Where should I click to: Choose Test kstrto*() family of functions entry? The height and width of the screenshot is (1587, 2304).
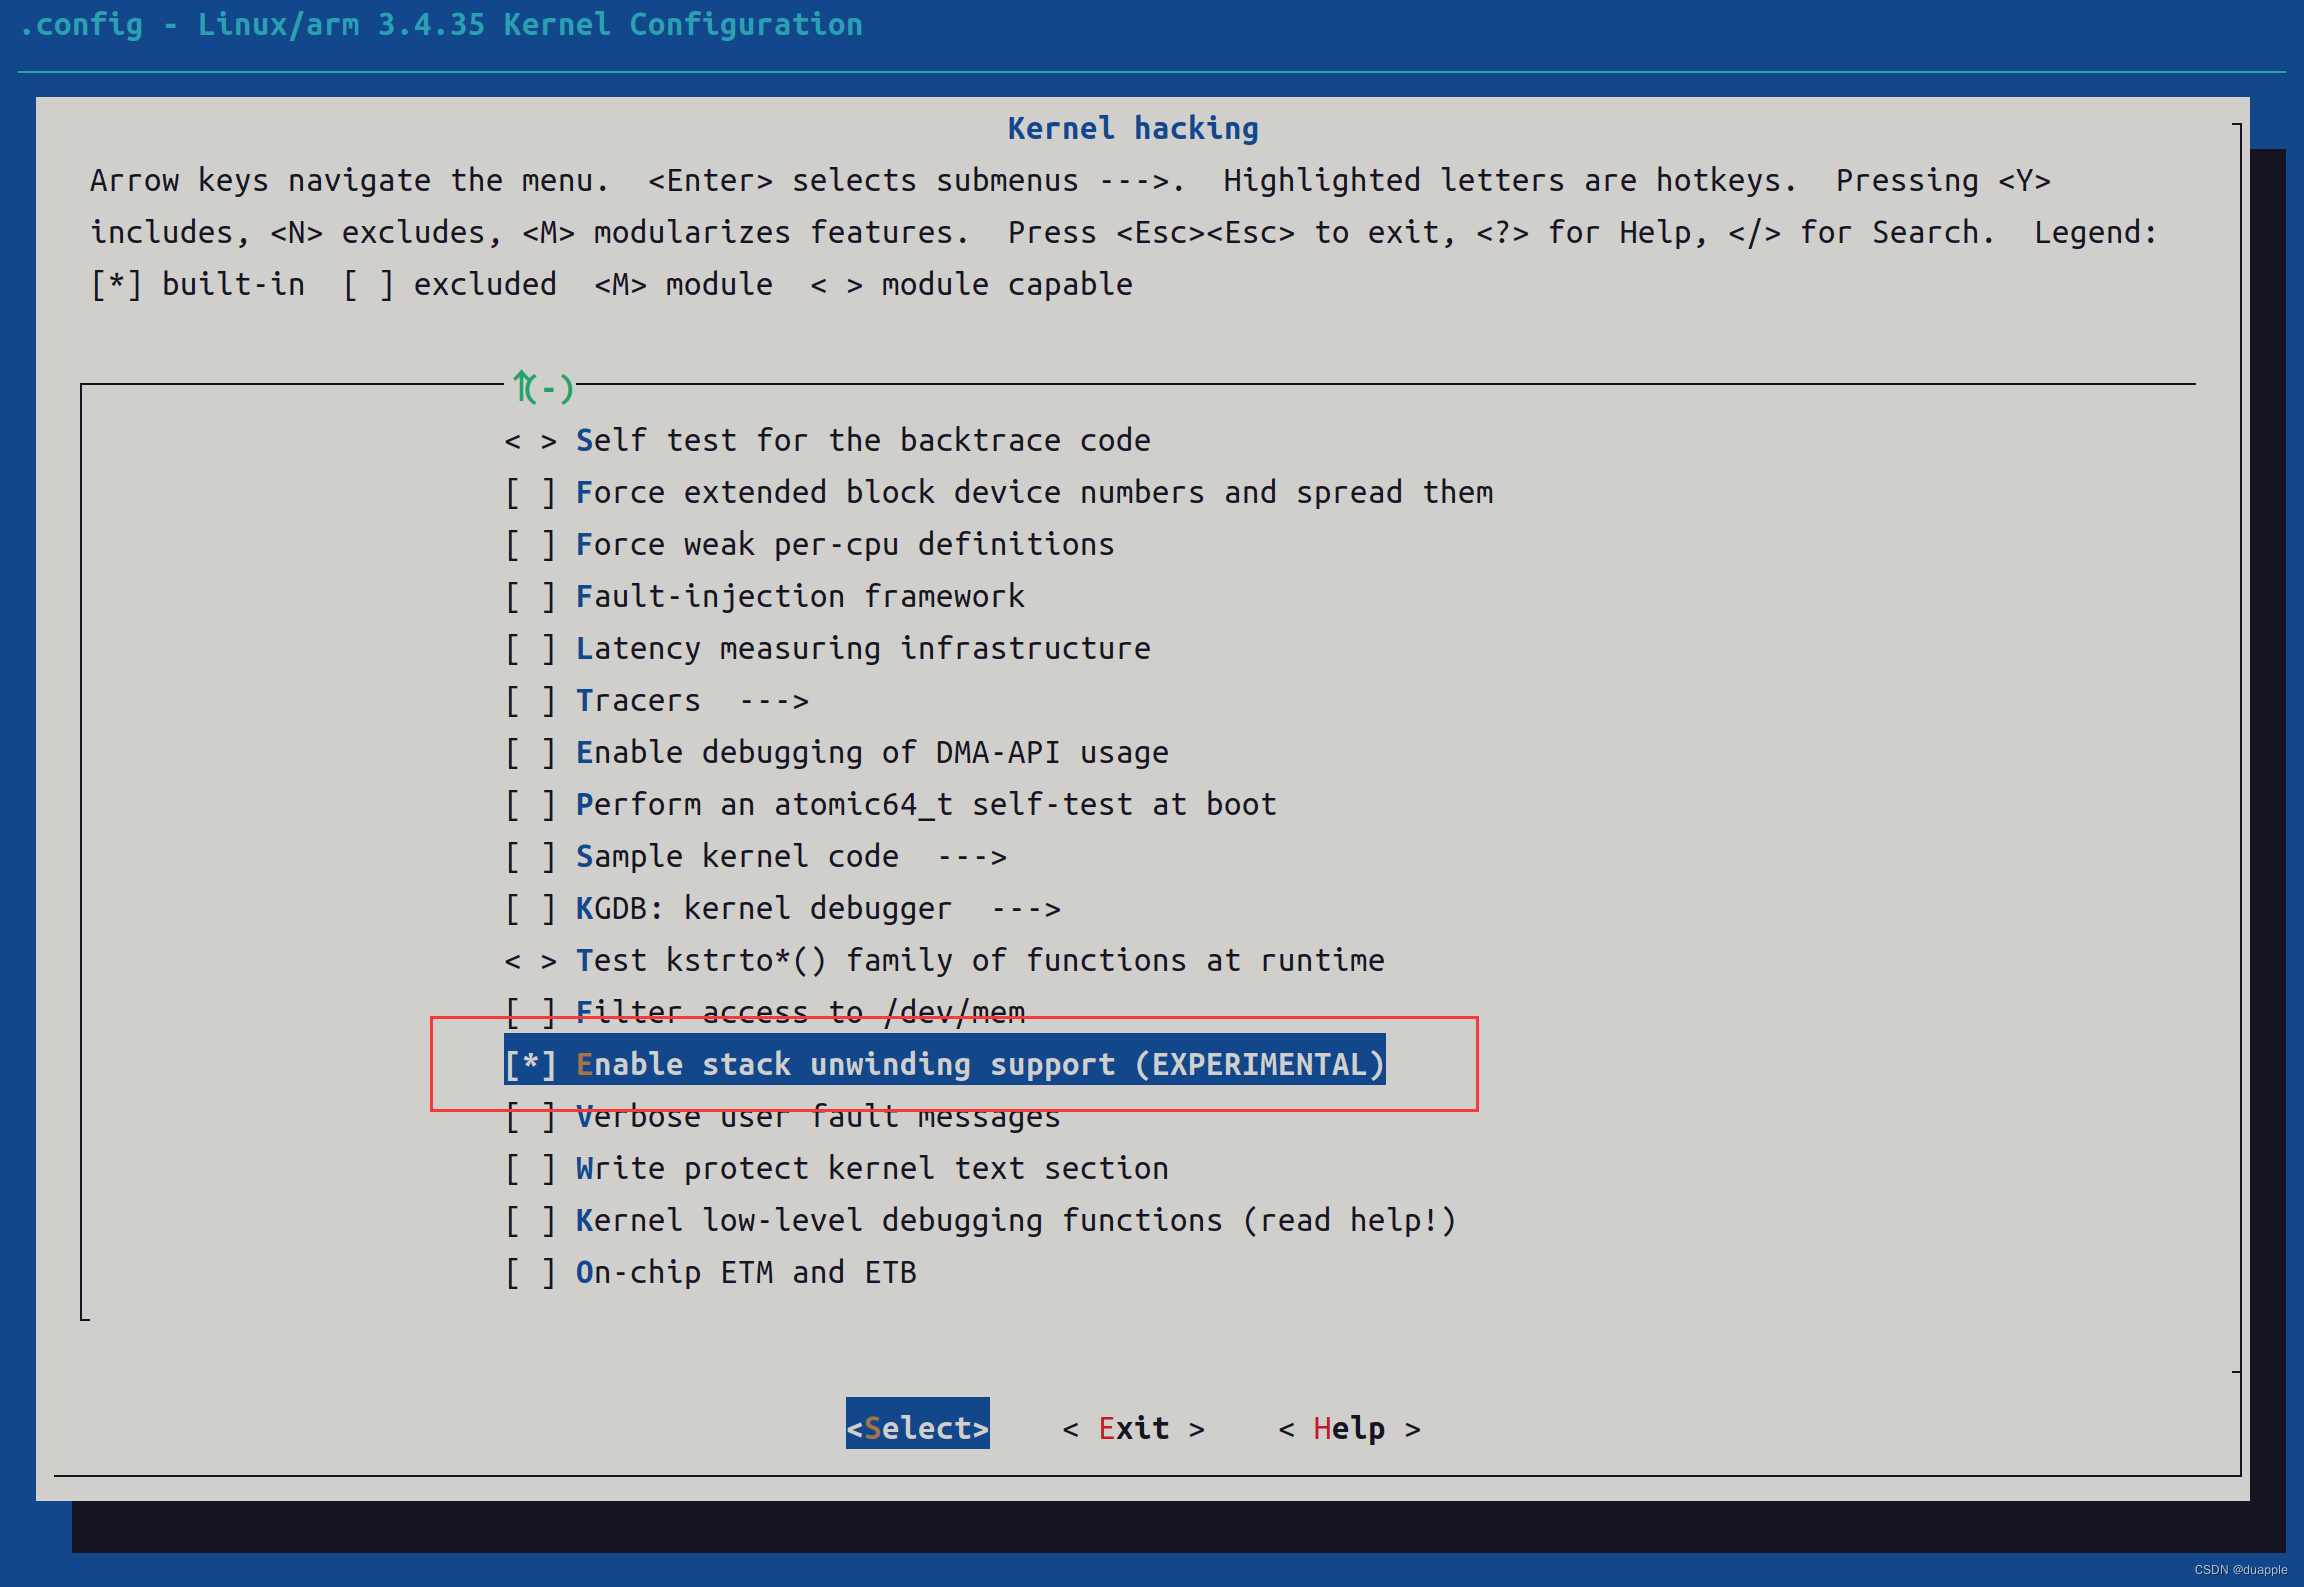click(x=980, y=960)
